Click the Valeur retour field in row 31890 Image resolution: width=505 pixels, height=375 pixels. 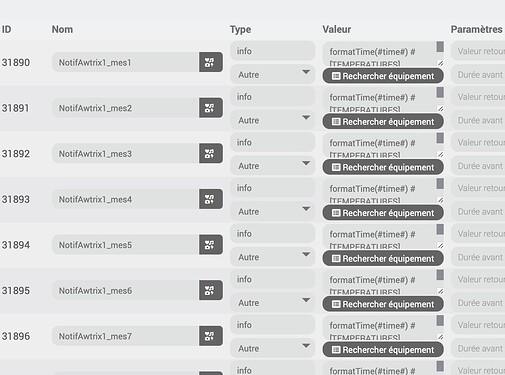(478, 51)
